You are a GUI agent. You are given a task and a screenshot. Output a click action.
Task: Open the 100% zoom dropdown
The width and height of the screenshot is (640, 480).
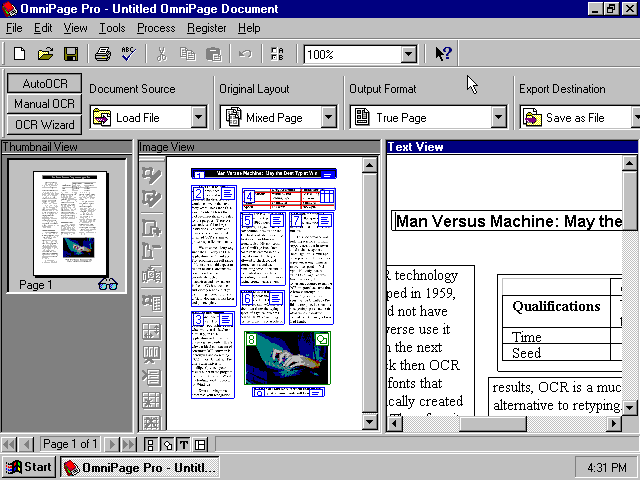(409, 54)
